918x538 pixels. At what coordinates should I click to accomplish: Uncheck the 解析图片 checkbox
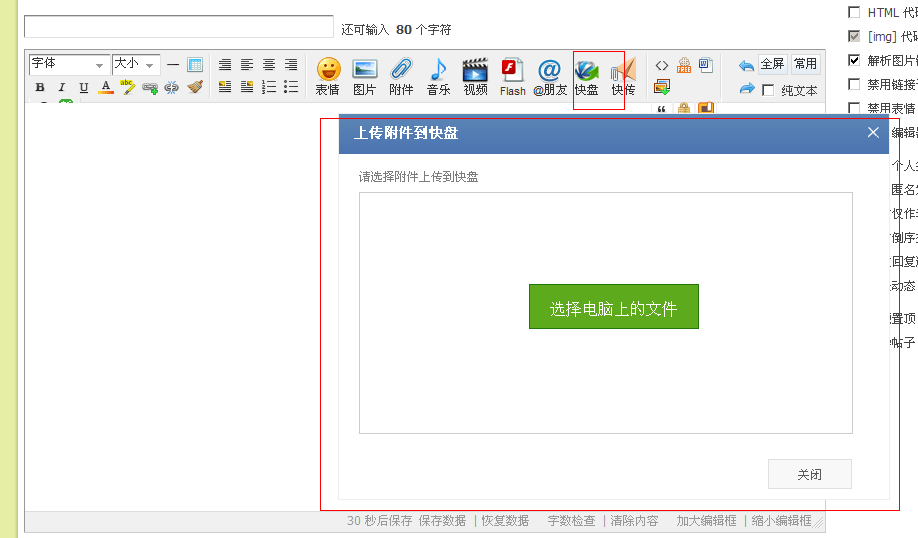[x=854, y=60]
